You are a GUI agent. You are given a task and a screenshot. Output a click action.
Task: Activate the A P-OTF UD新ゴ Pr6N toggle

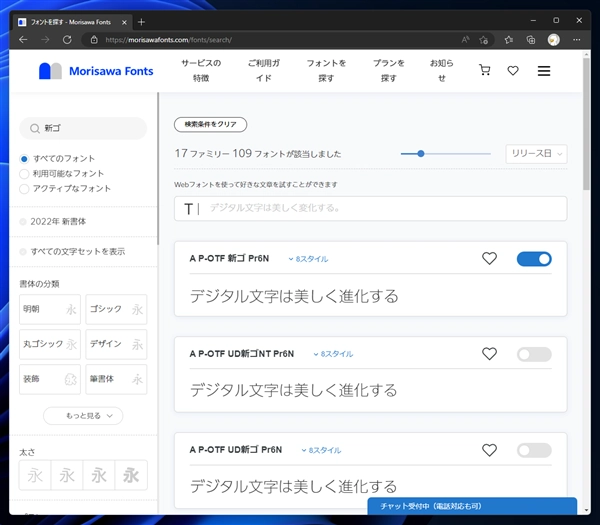coord(534,450)
